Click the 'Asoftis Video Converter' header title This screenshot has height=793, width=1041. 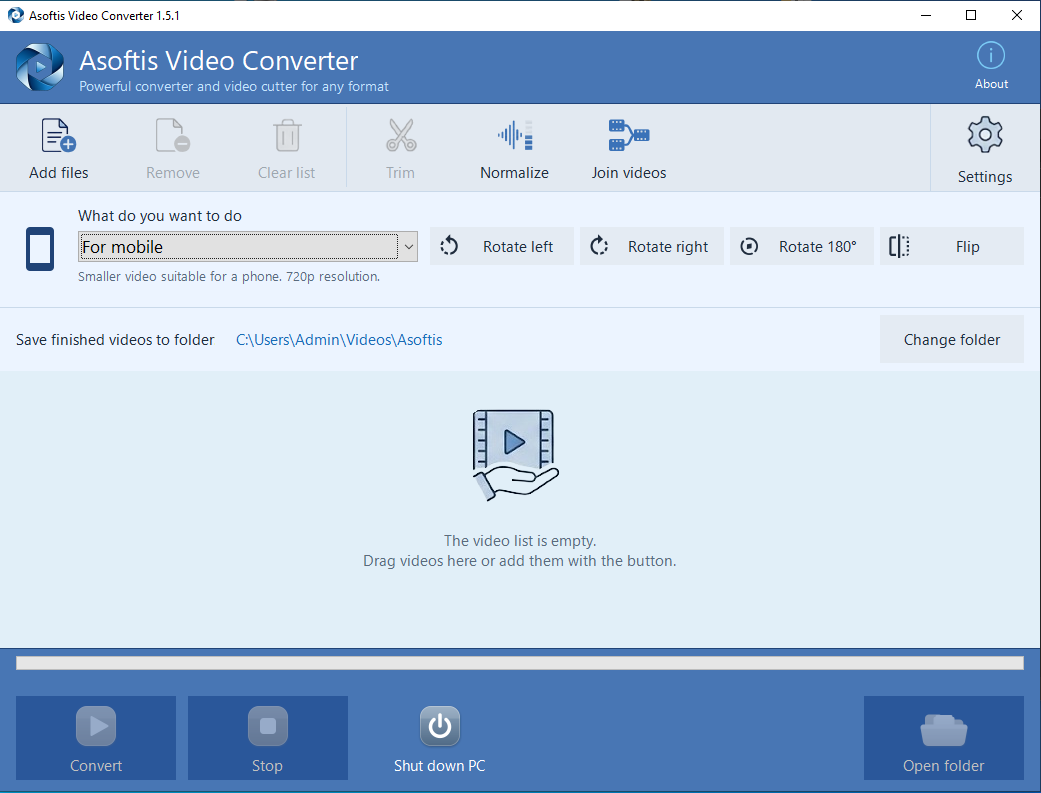click(218, 61)
